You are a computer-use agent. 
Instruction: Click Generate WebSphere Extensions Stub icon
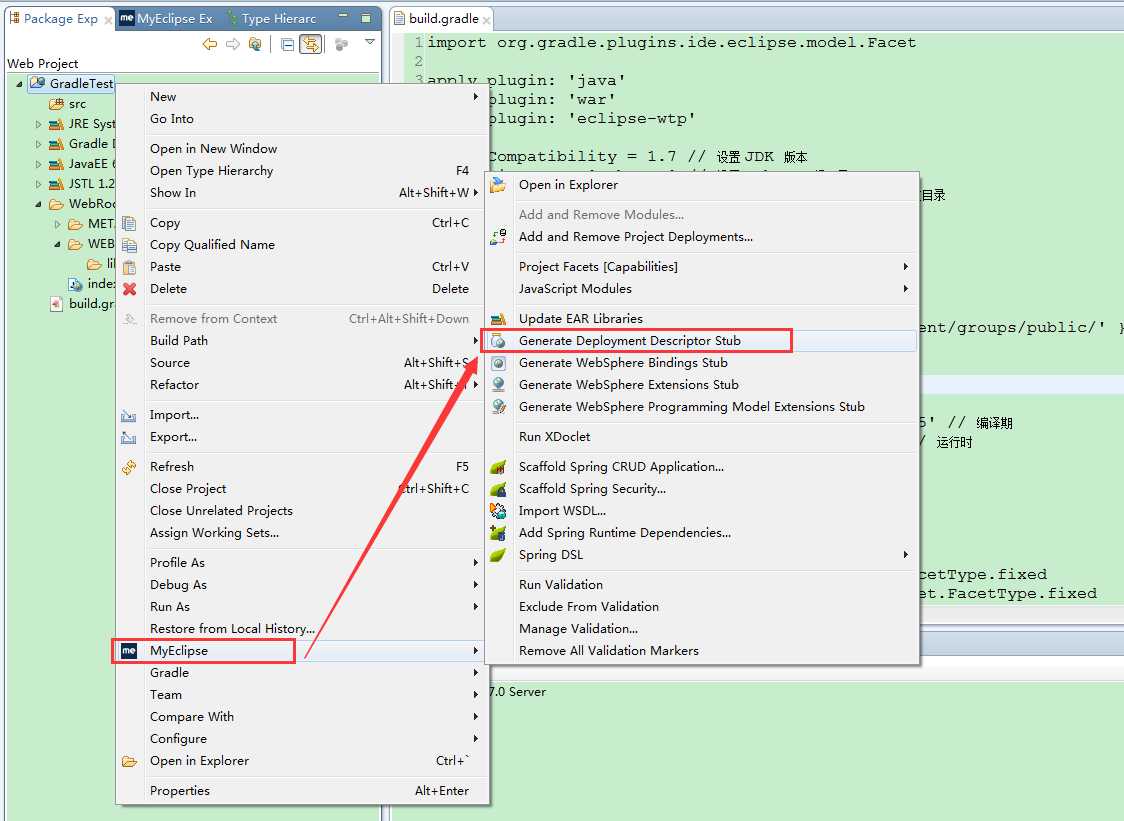click(498, 385)
